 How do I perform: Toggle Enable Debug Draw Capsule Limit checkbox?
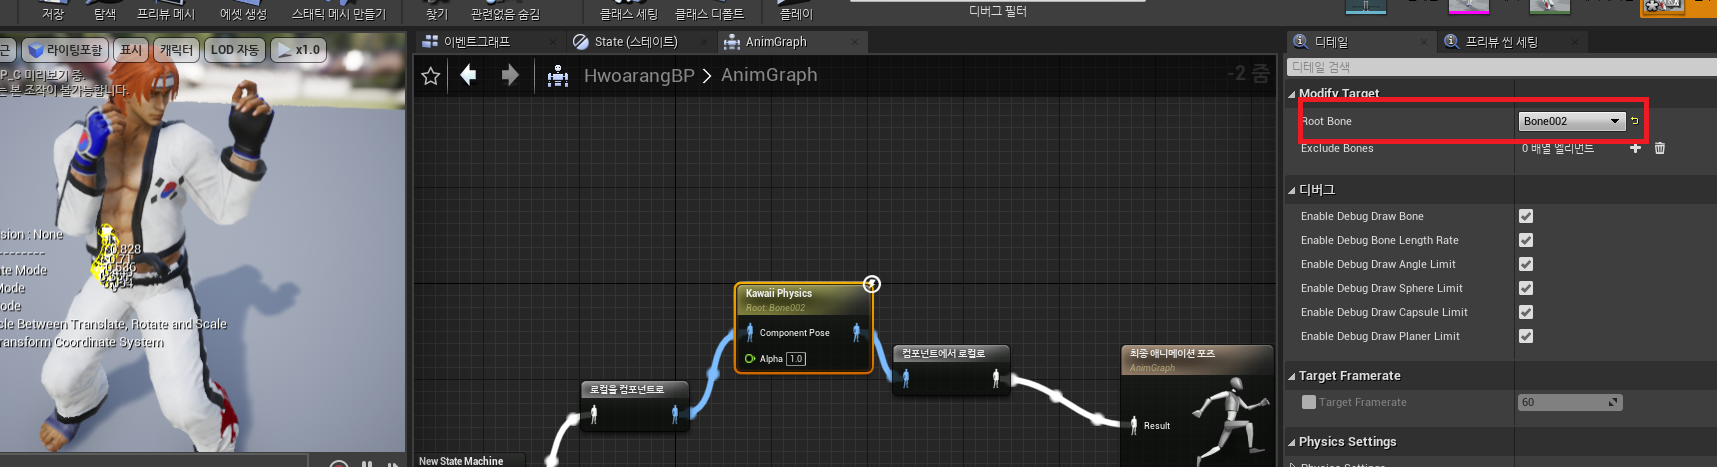pyautogui.click(x=1526, y=312)
